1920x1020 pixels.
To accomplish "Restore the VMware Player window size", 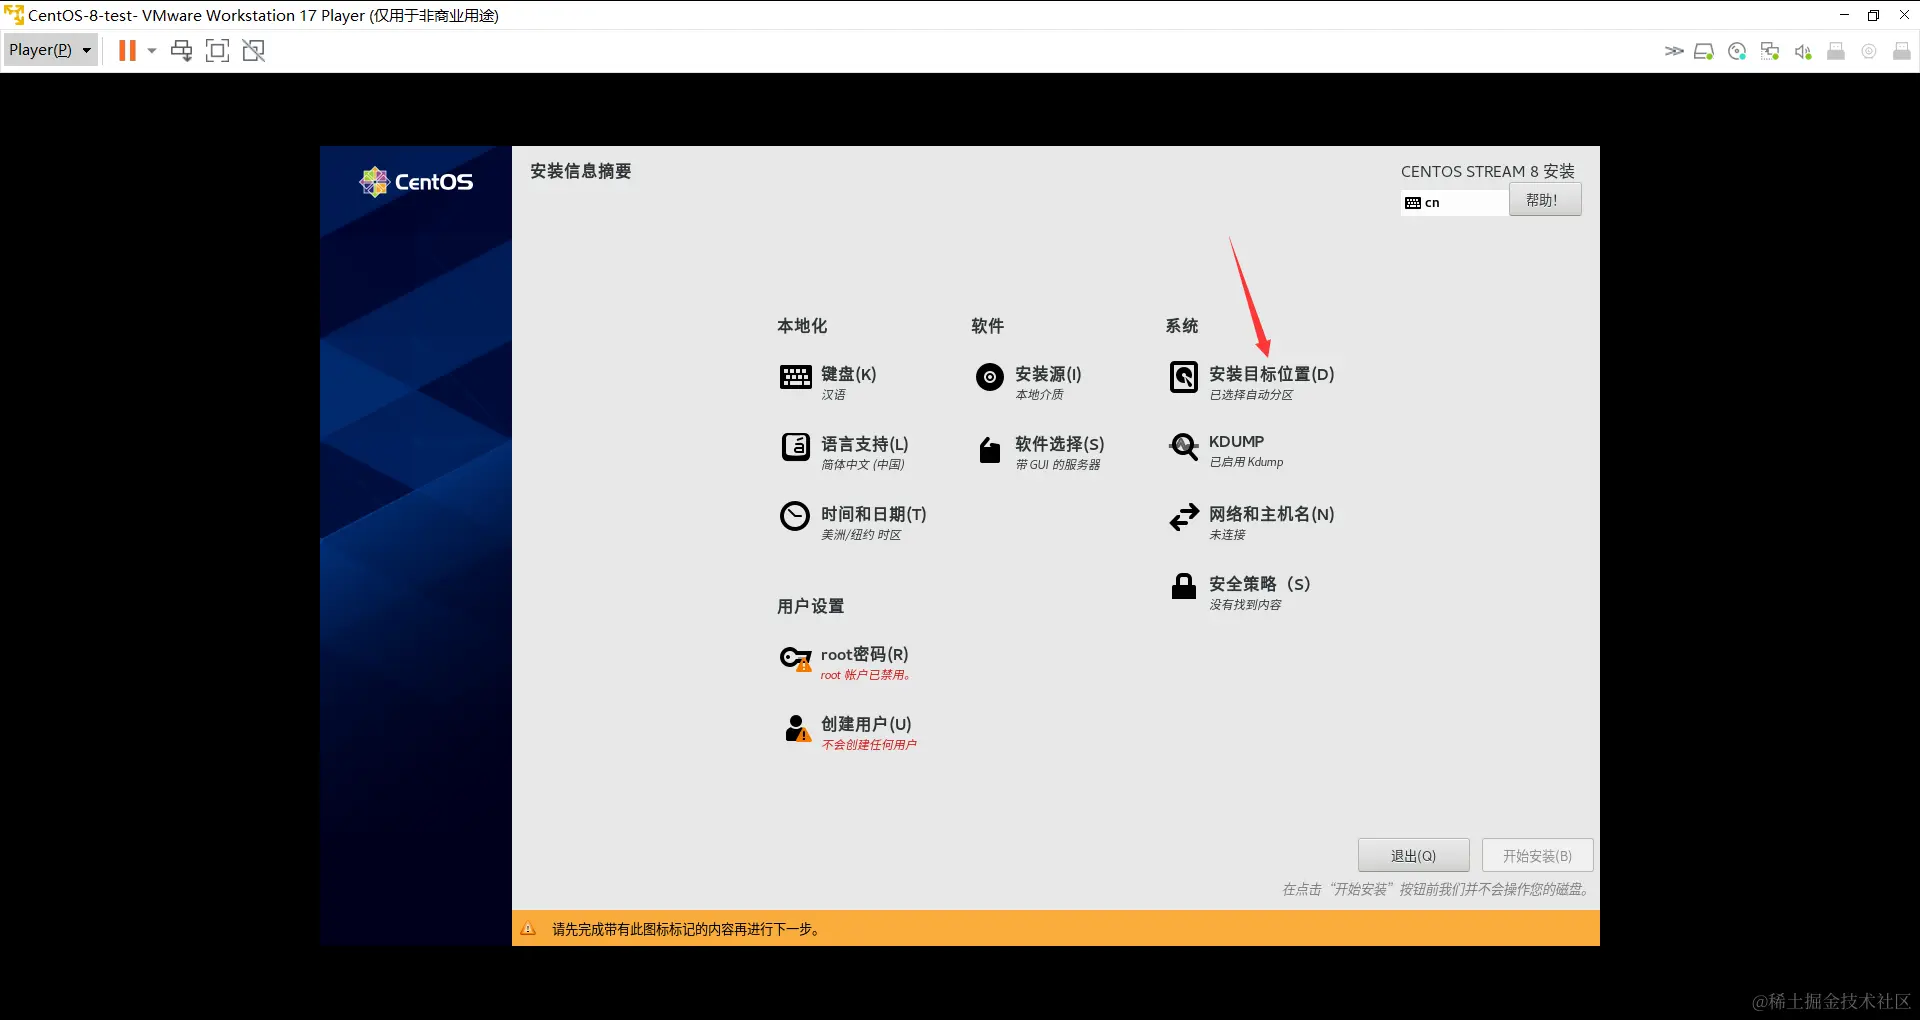I will pyautogui.click(x=1873, y=15).
